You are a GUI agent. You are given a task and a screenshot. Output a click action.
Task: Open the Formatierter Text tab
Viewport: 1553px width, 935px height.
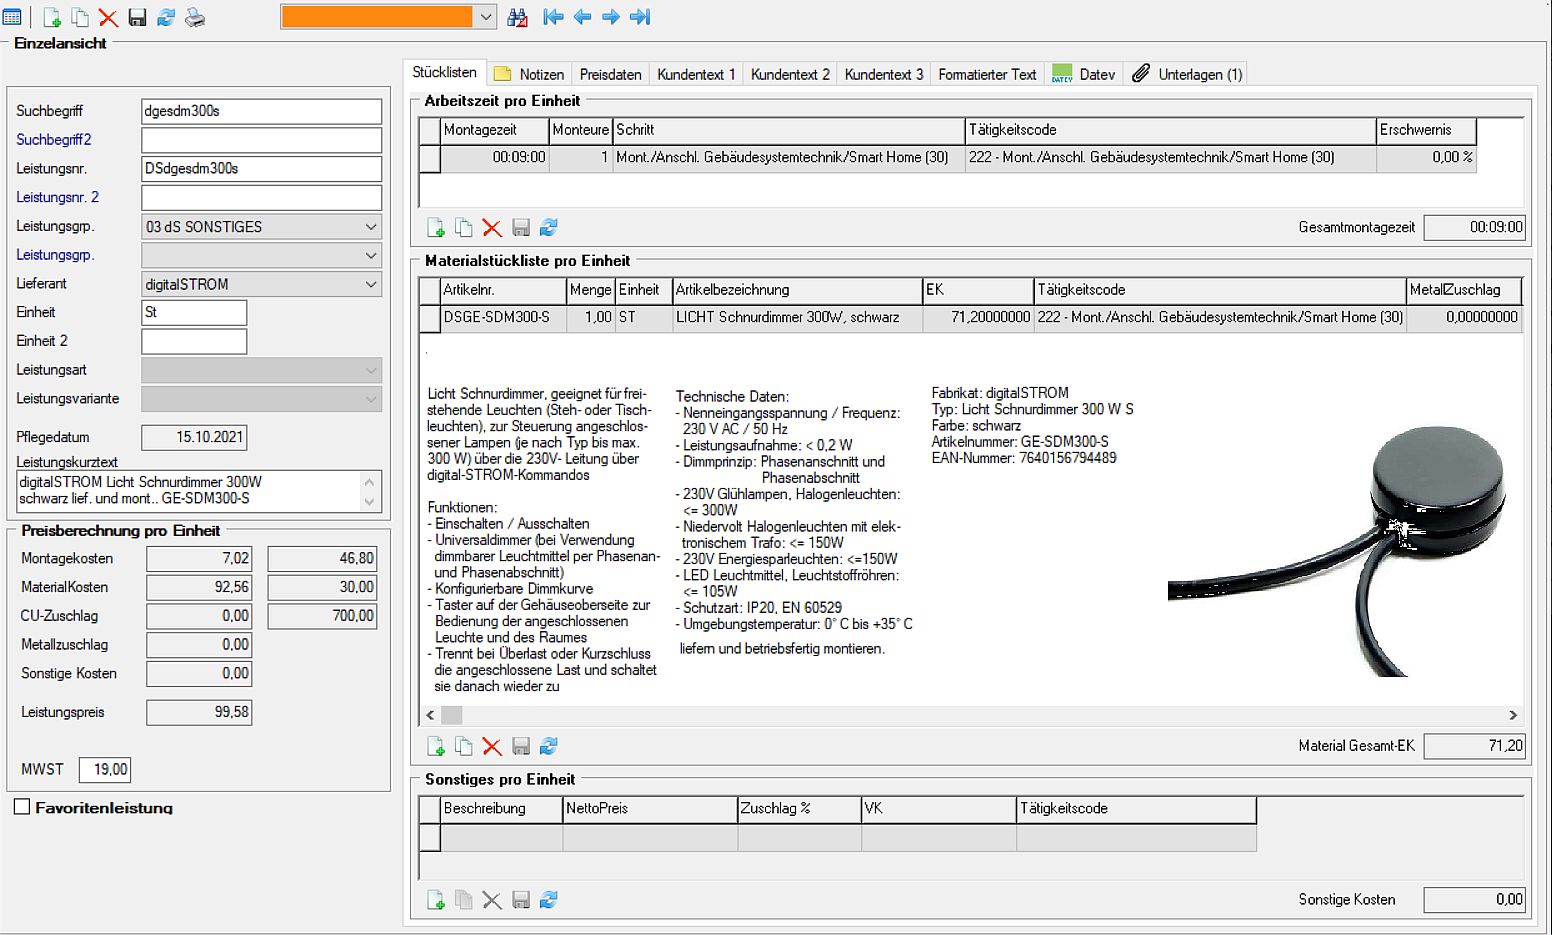pos(987,74)
